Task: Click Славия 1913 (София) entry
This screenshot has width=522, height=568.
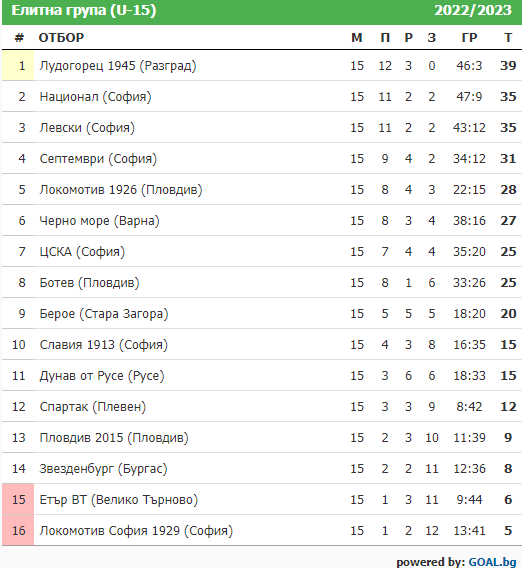Action: [104, 345]
